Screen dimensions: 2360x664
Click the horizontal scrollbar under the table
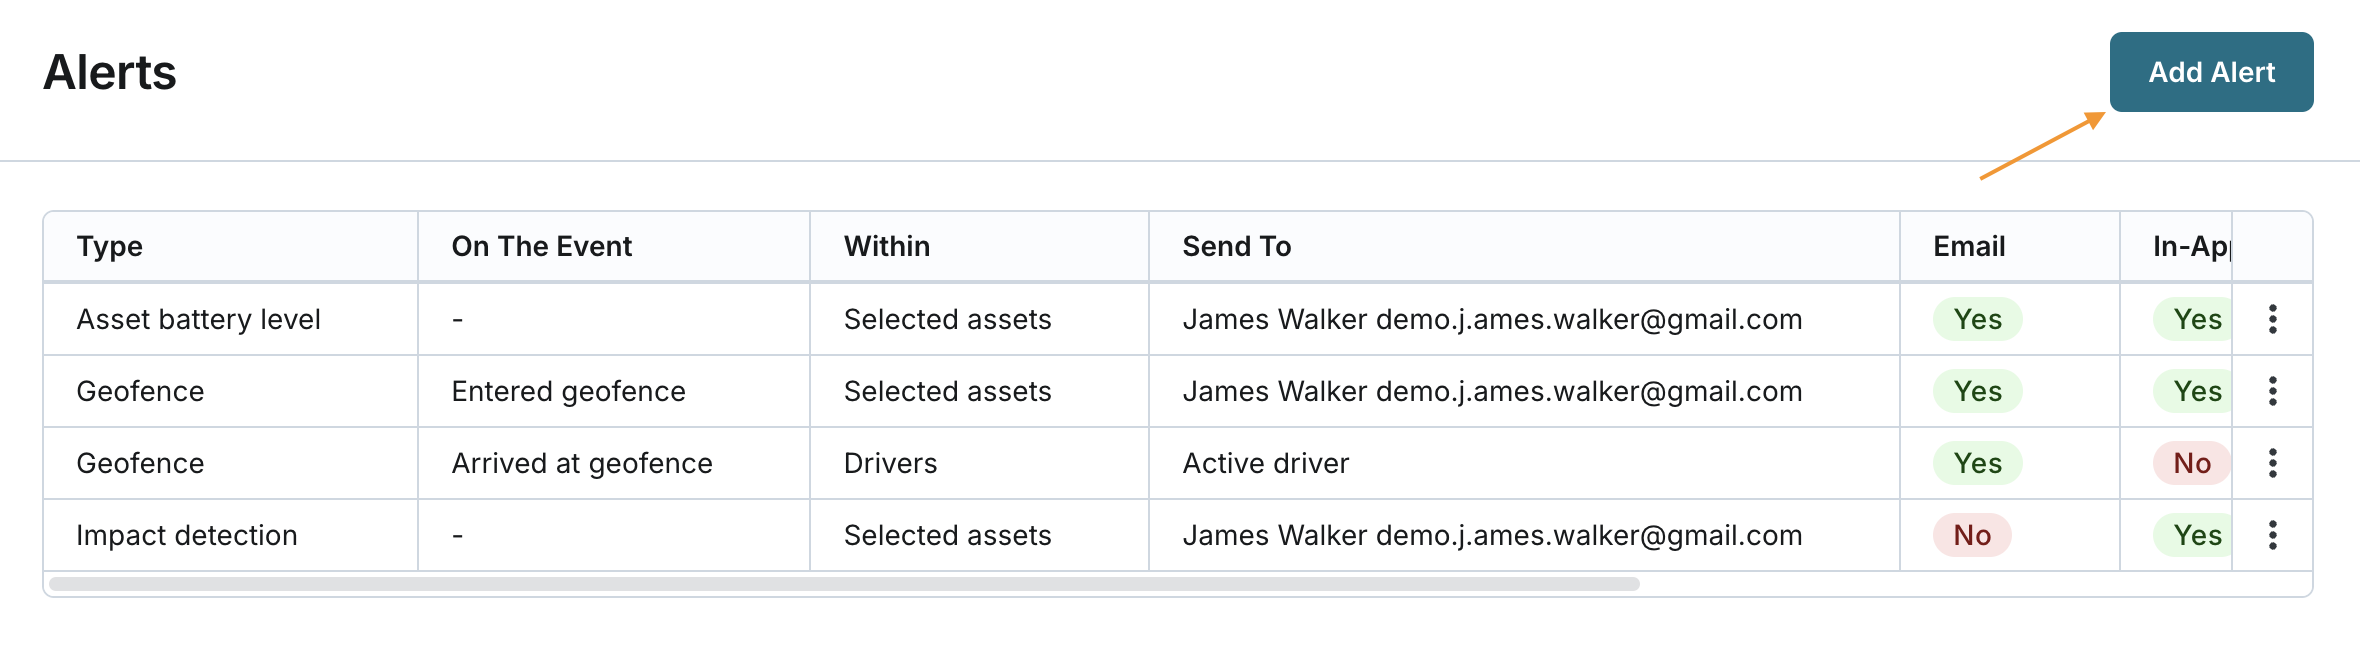point(843,584)
